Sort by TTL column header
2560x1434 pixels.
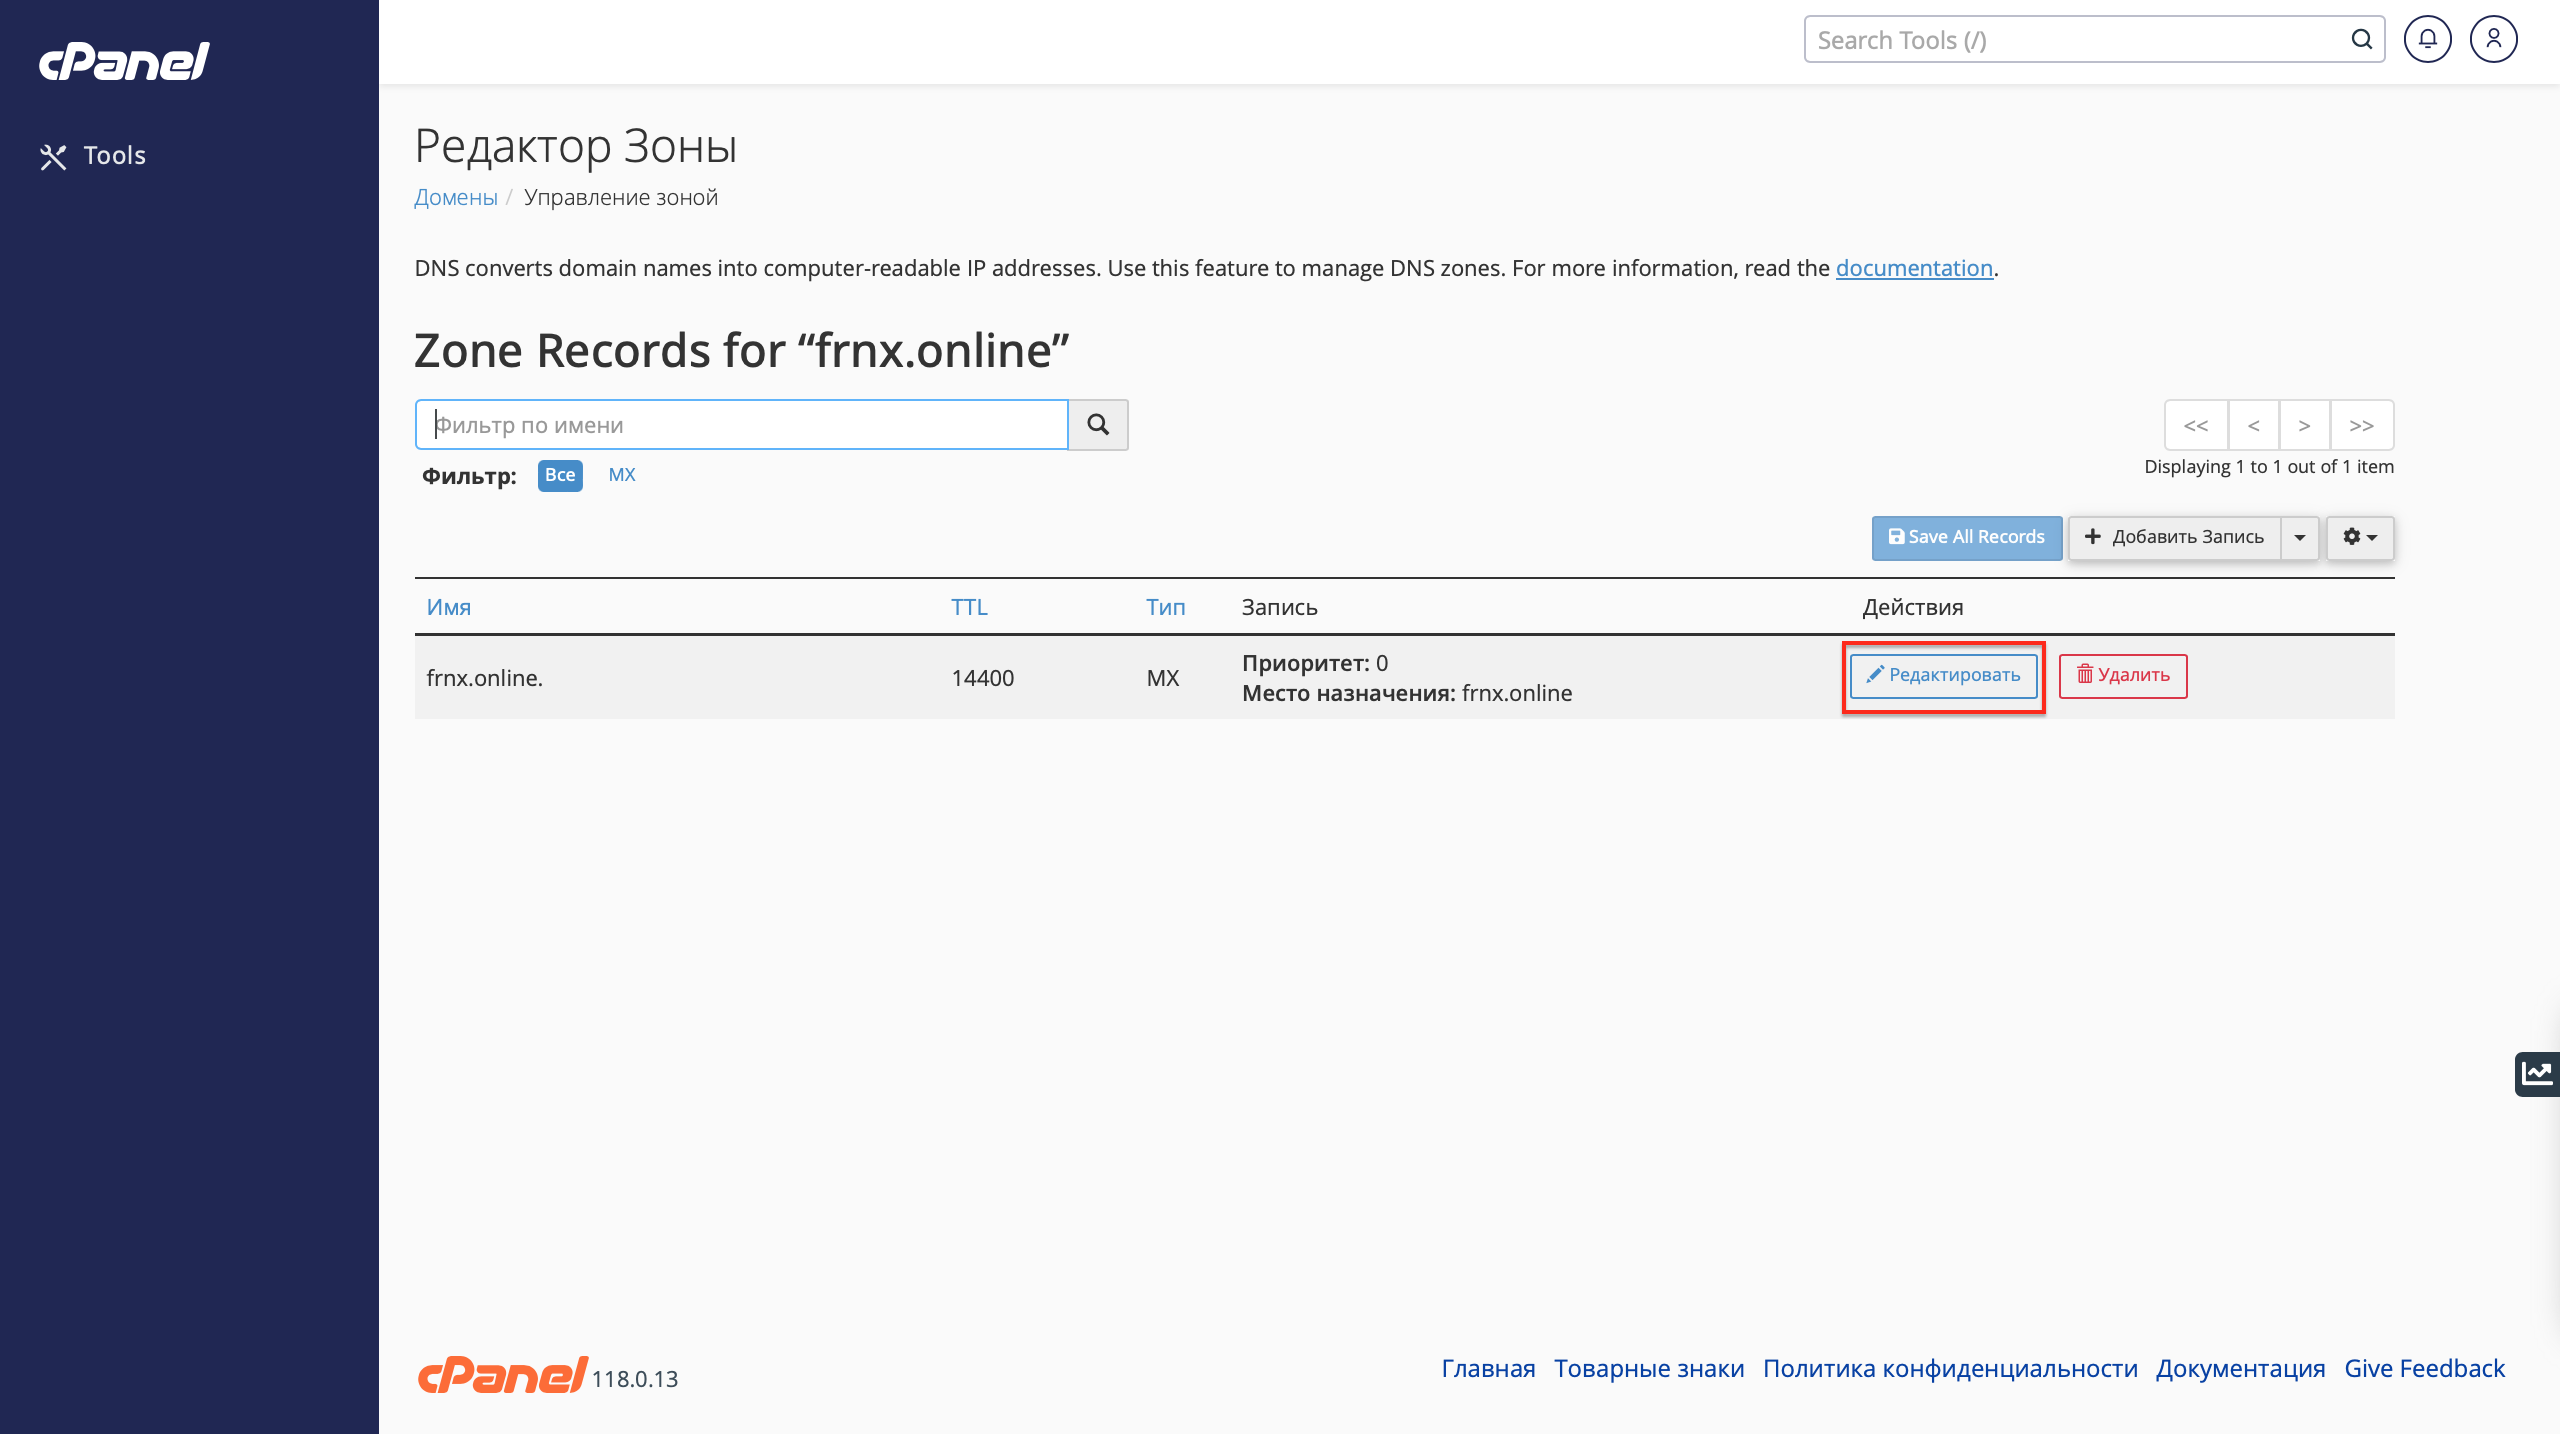click(x=969, y=607)
